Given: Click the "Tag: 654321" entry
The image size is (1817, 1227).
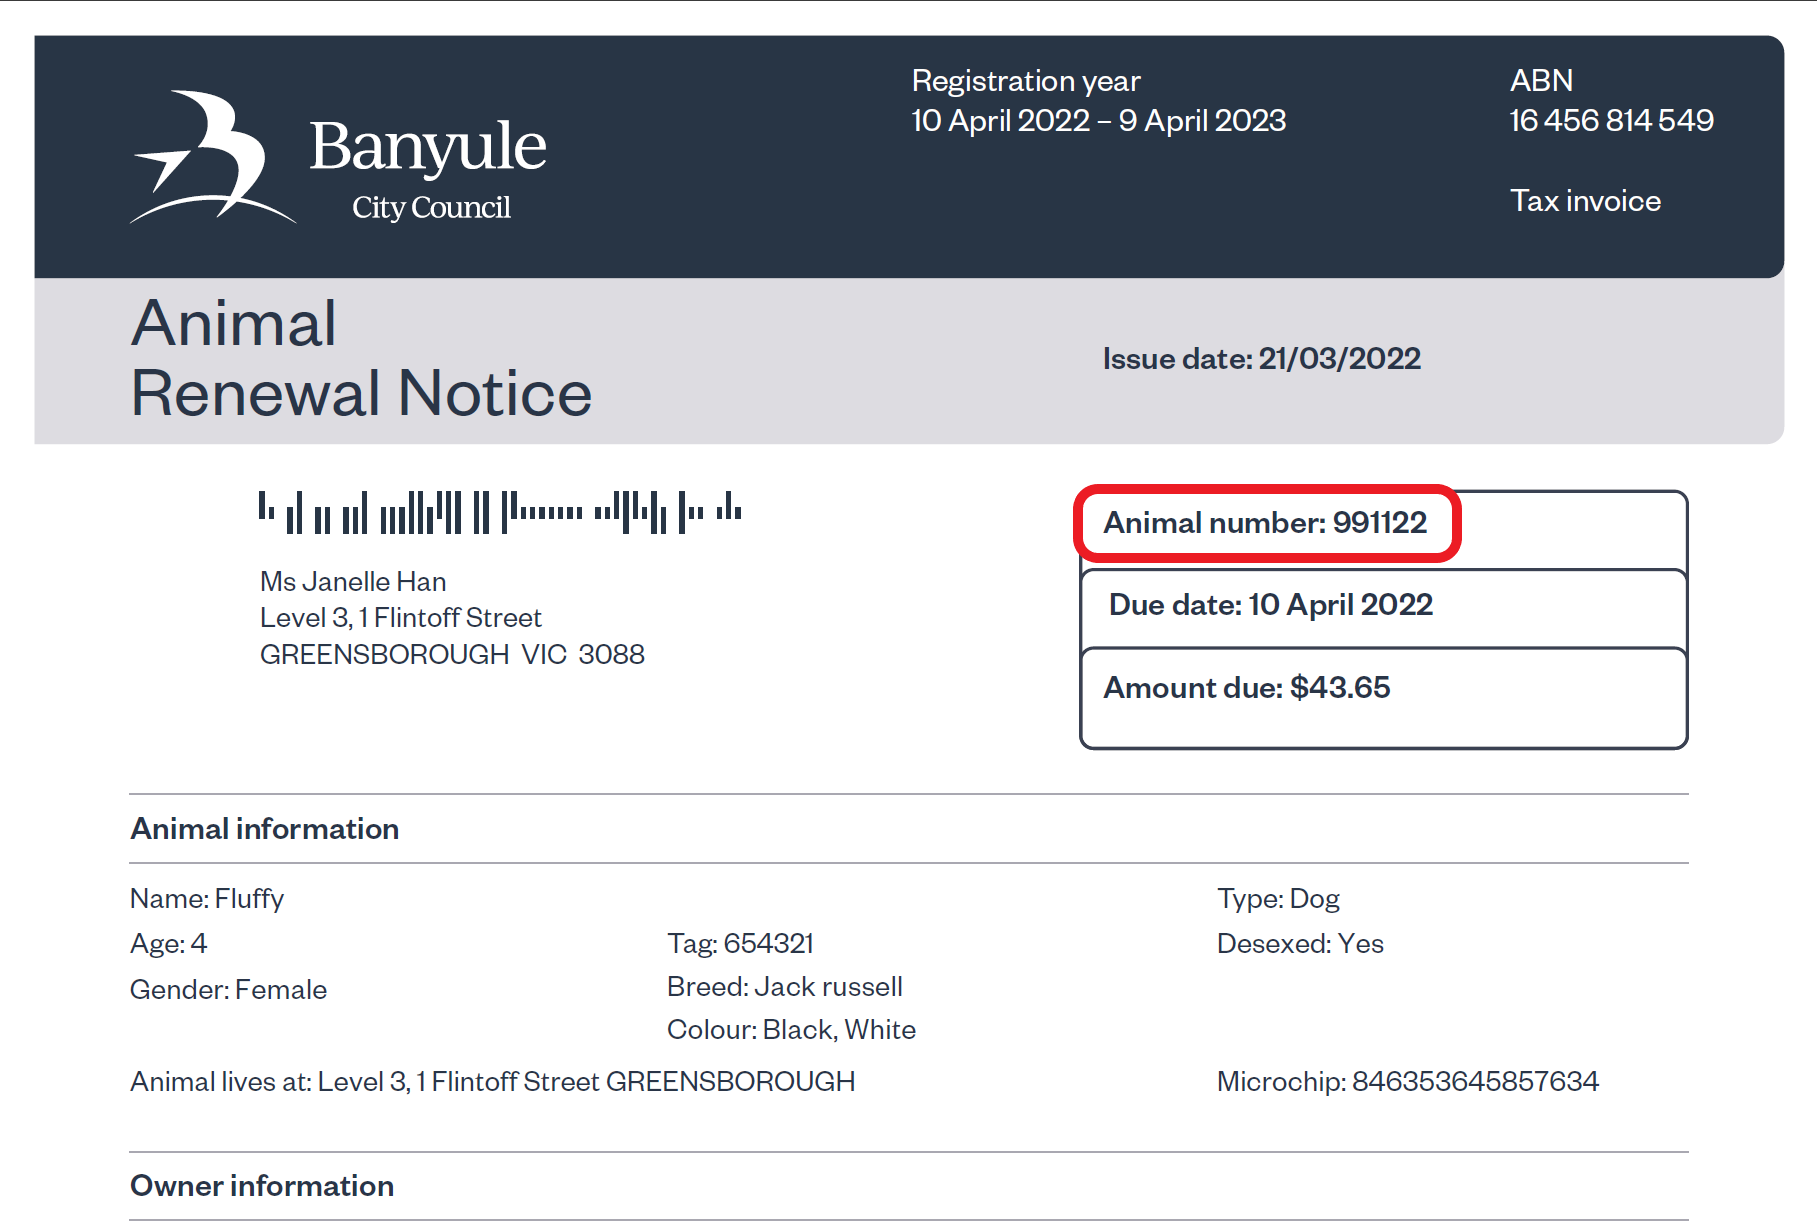Looking at the screenshot, I should pos(741,944).
